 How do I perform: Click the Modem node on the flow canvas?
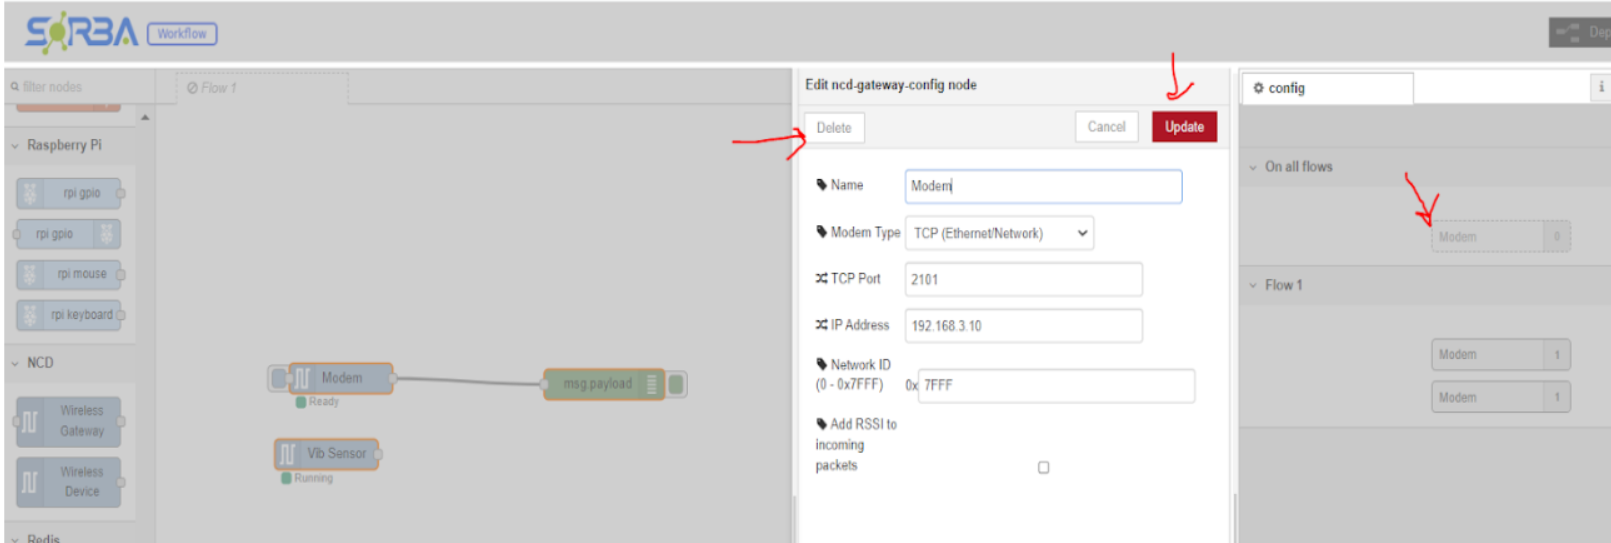click(x=340, y=378)
